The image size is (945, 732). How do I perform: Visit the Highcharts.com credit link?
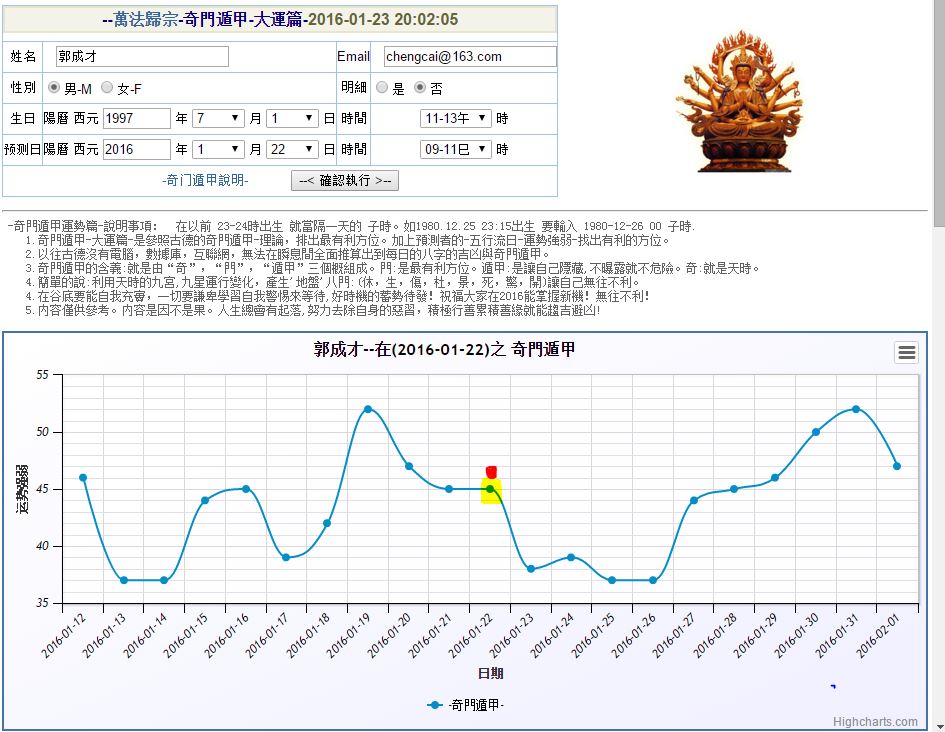tap(875, 721)
